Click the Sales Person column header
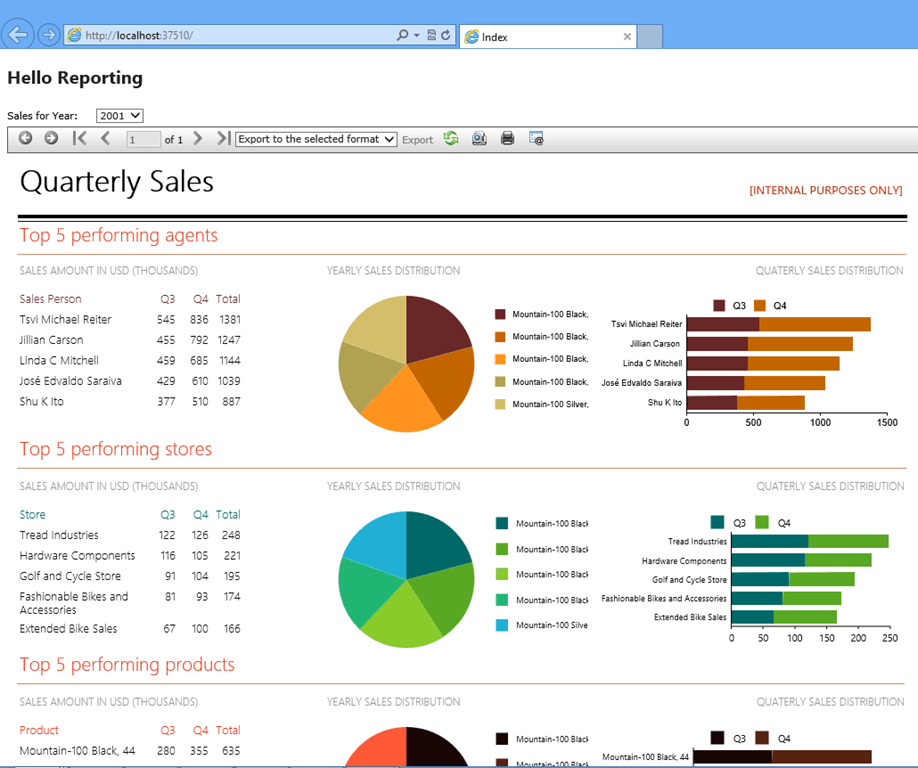 (x=50, y=299)
